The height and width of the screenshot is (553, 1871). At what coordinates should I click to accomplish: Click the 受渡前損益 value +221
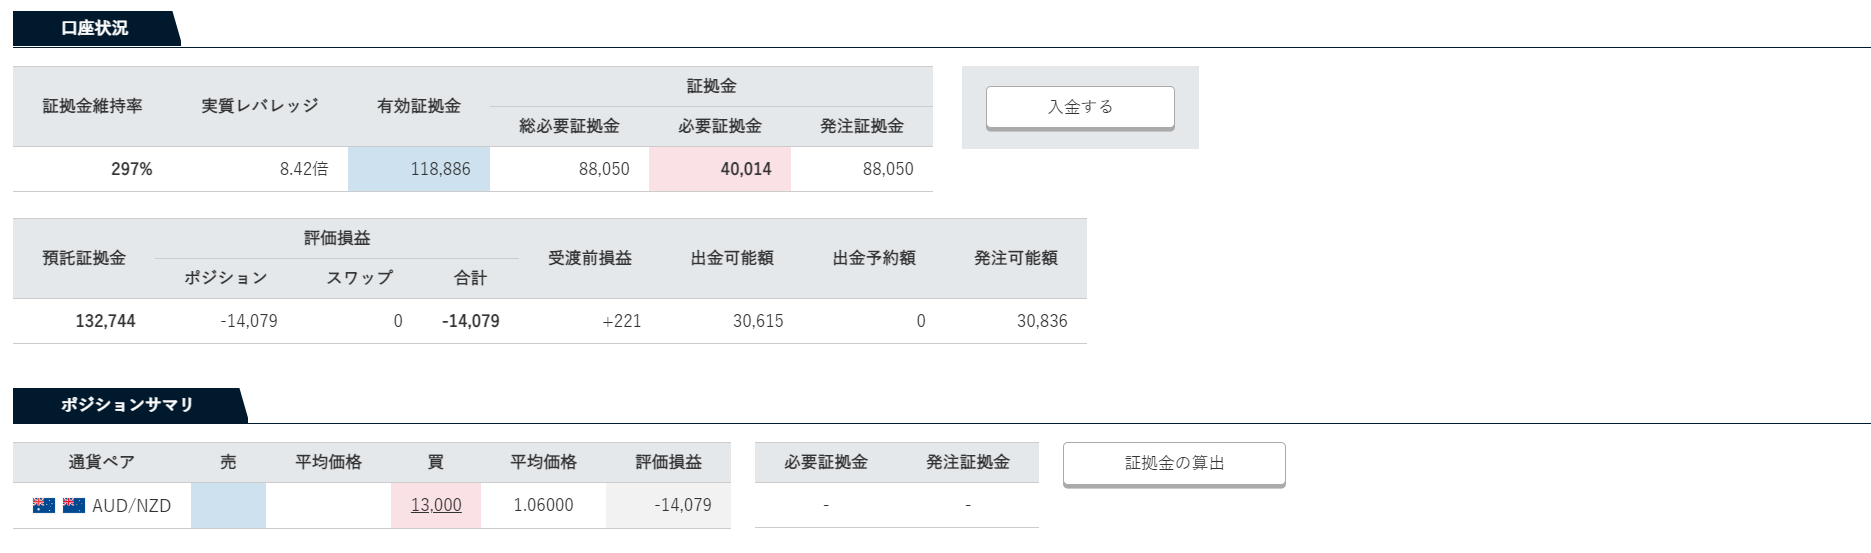(x=621, y=321)
